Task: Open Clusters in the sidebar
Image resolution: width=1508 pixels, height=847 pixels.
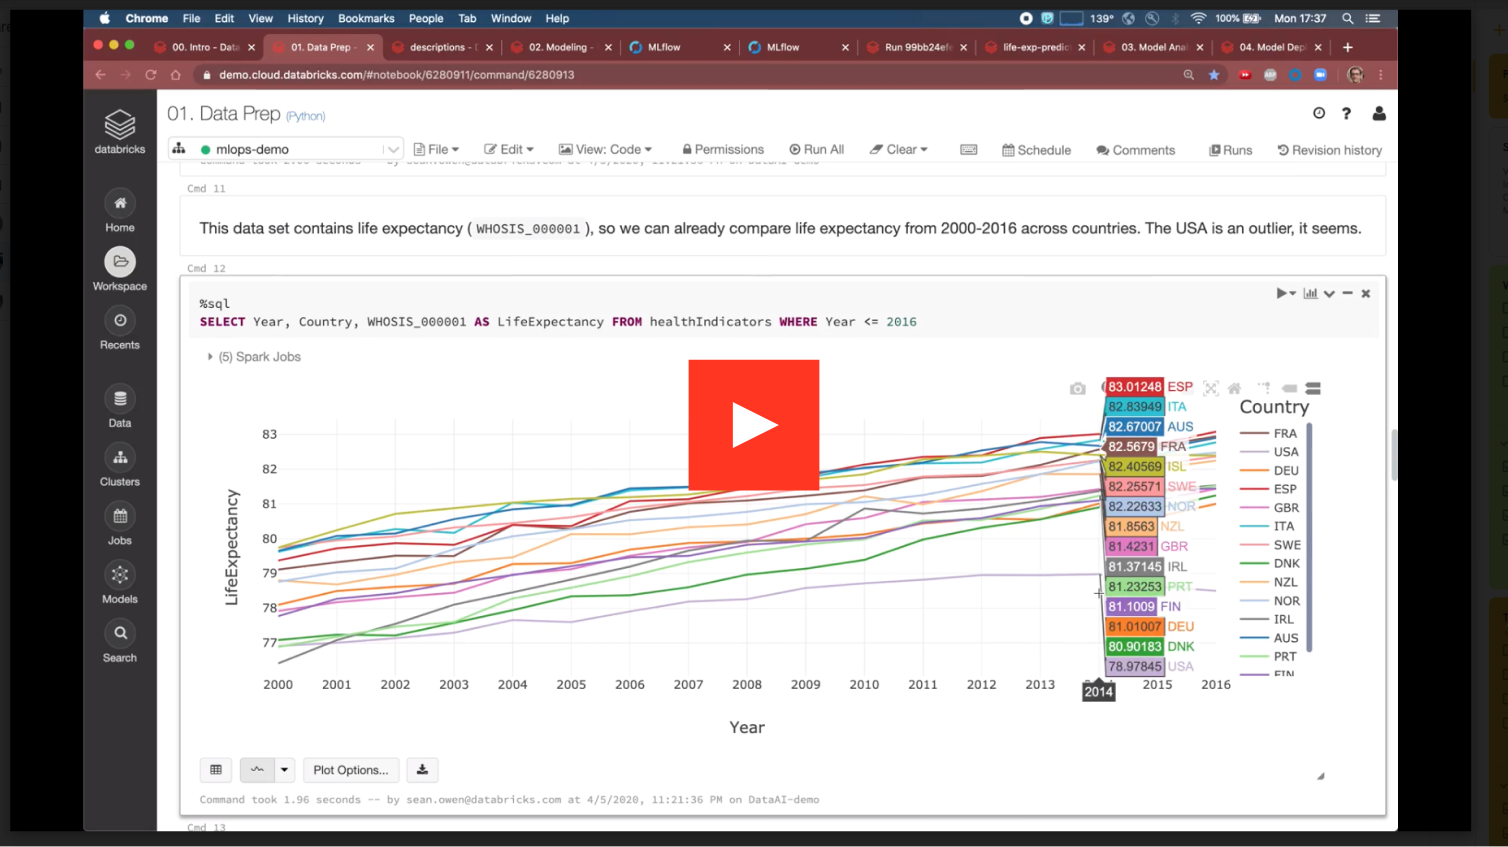Action: point(120,467)
